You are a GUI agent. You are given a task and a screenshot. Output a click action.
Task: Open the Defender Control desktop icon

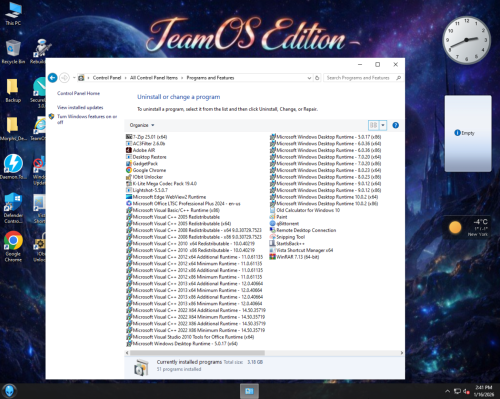pos(13,208)
